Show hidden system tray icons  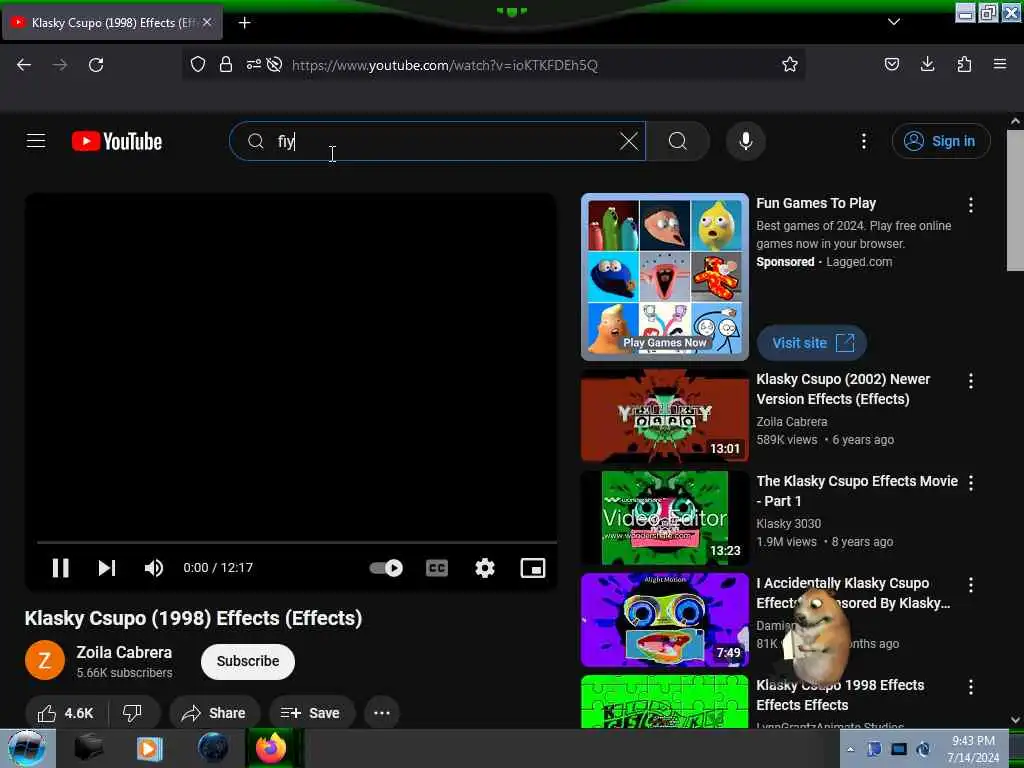[850, 749]
